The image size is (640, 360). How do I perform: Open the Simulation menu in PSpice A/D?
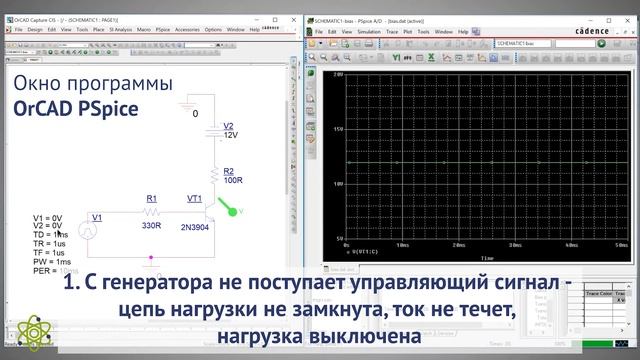coord(369,31)
